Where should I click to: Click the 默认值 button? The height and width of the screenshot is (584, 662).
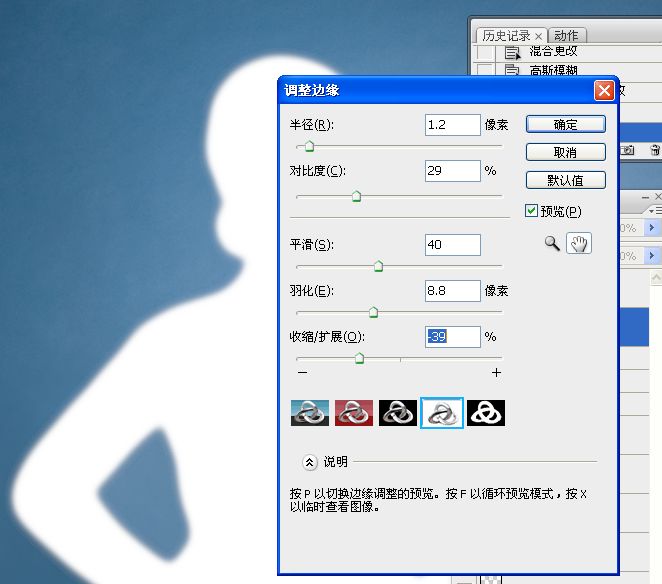point(566,180)
